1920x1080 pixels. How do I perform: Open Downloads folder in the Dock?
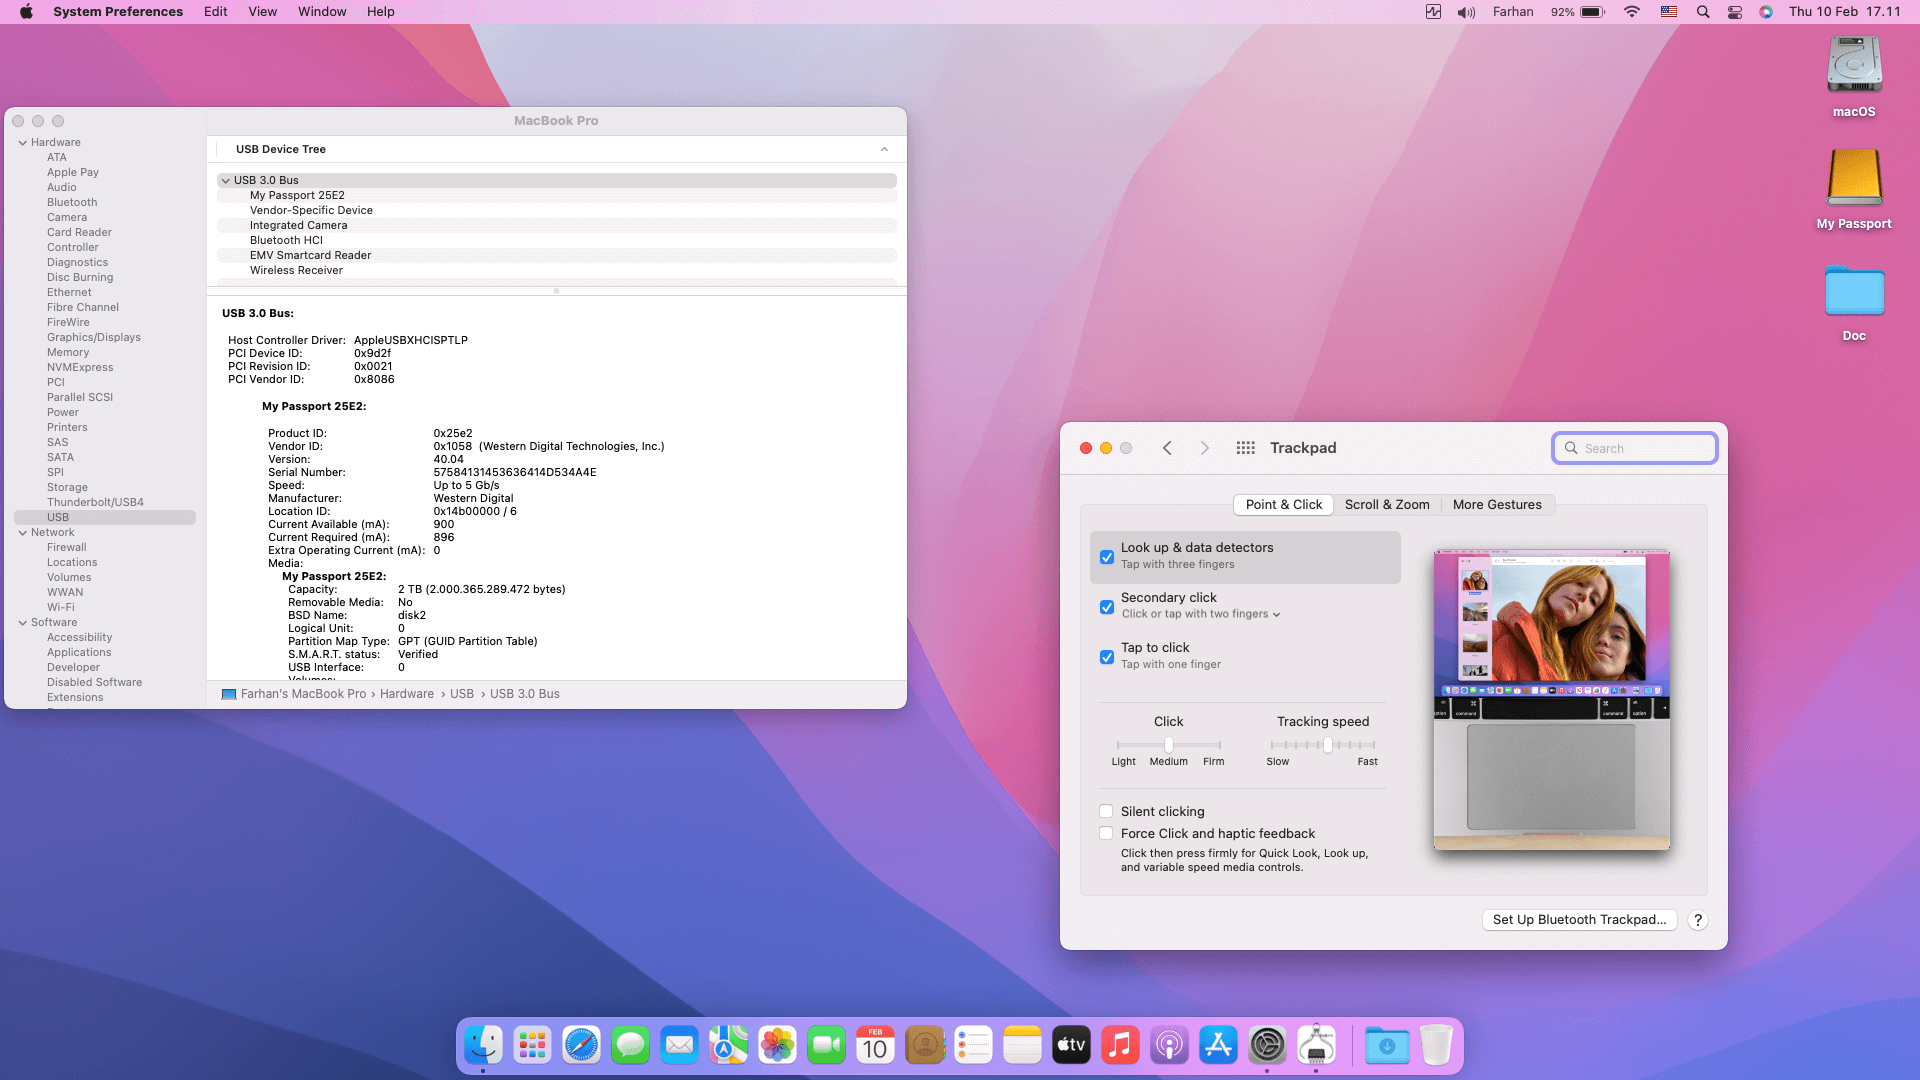[1387, 1045]
